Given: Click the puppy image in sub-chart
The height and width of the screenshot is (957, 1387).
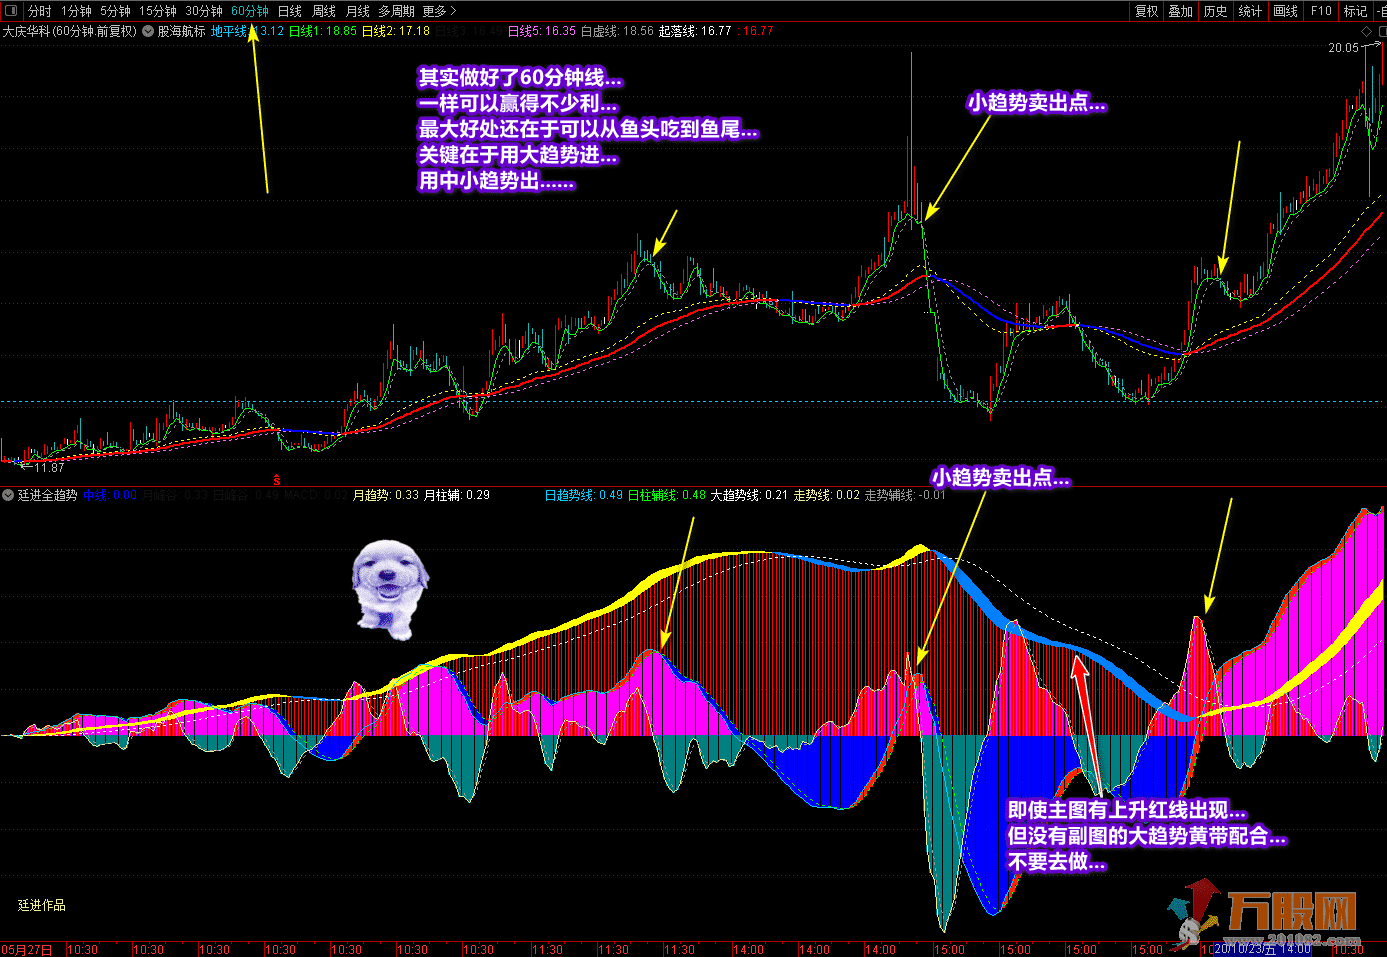Looking at the screenshot, I should [390, 590].
